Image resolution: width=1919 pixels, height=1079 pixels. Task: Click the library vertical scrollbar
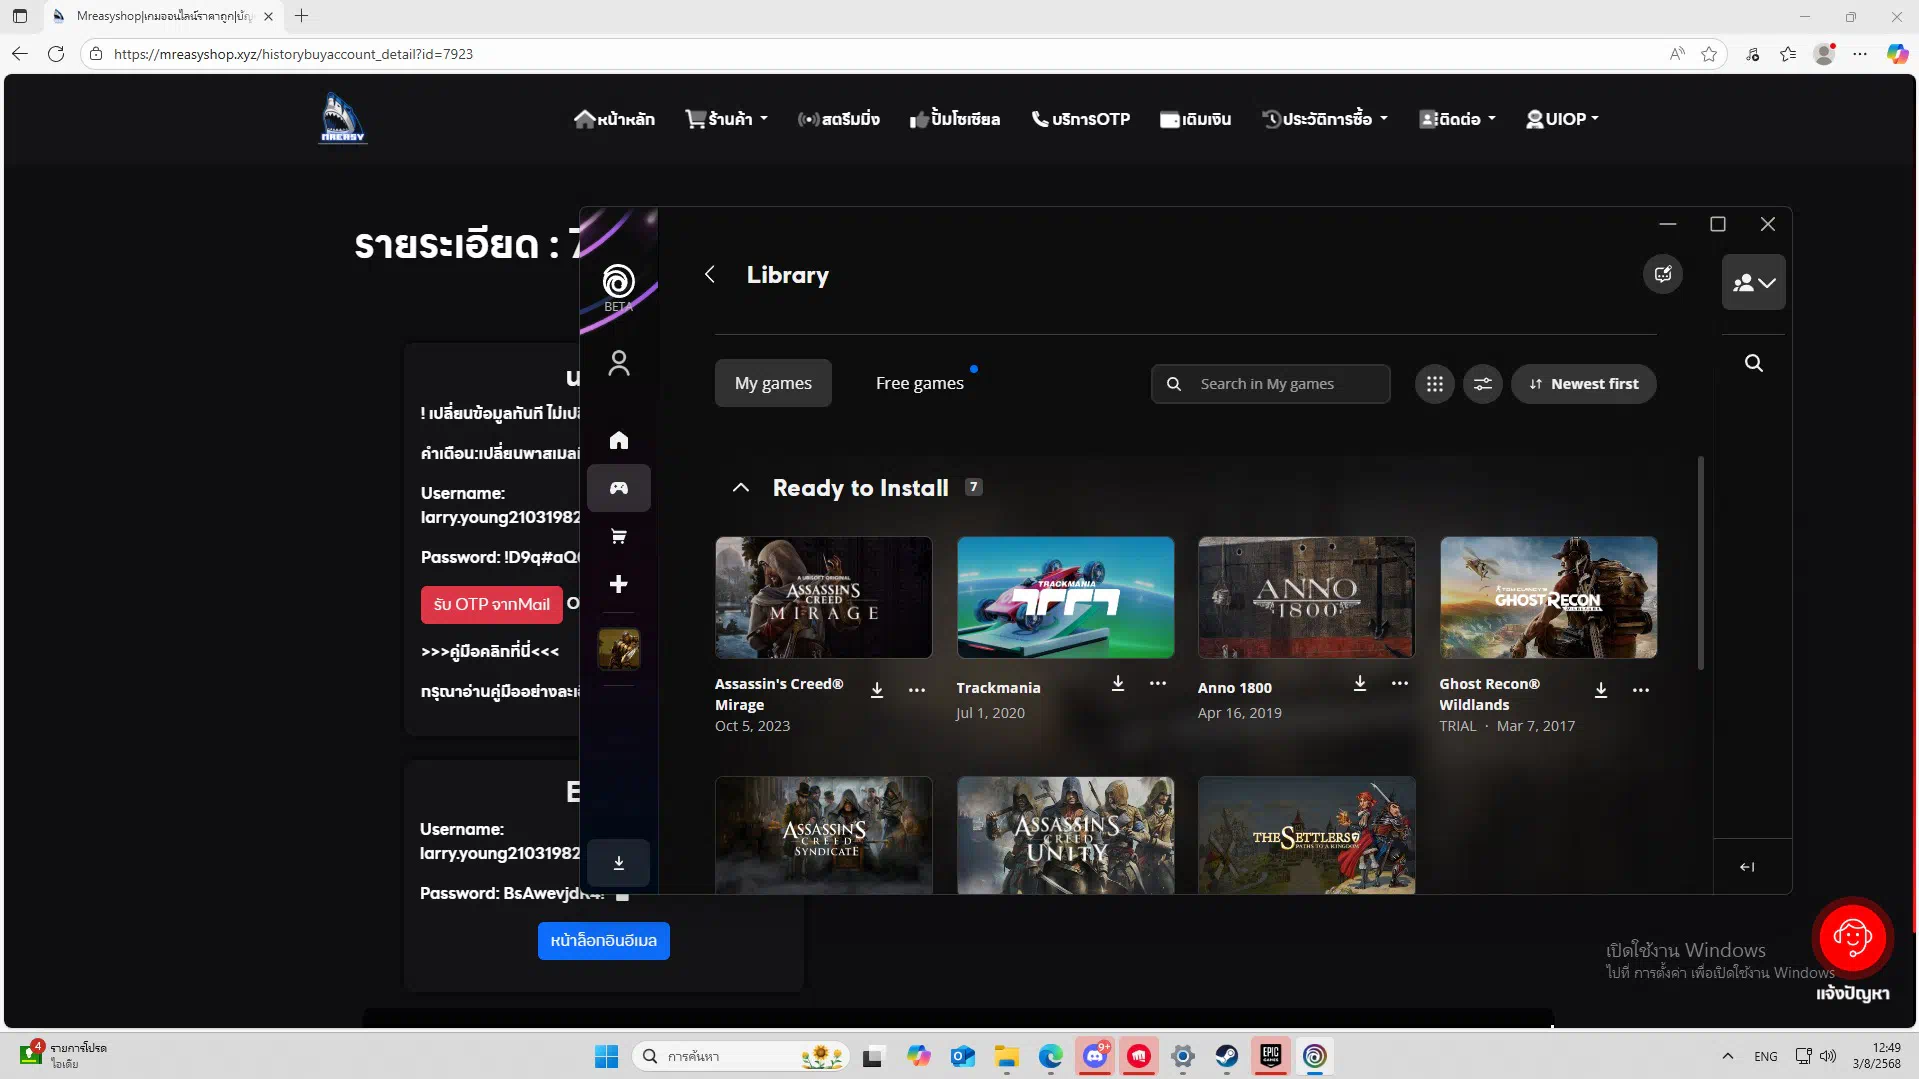(x=1700, y=563)
